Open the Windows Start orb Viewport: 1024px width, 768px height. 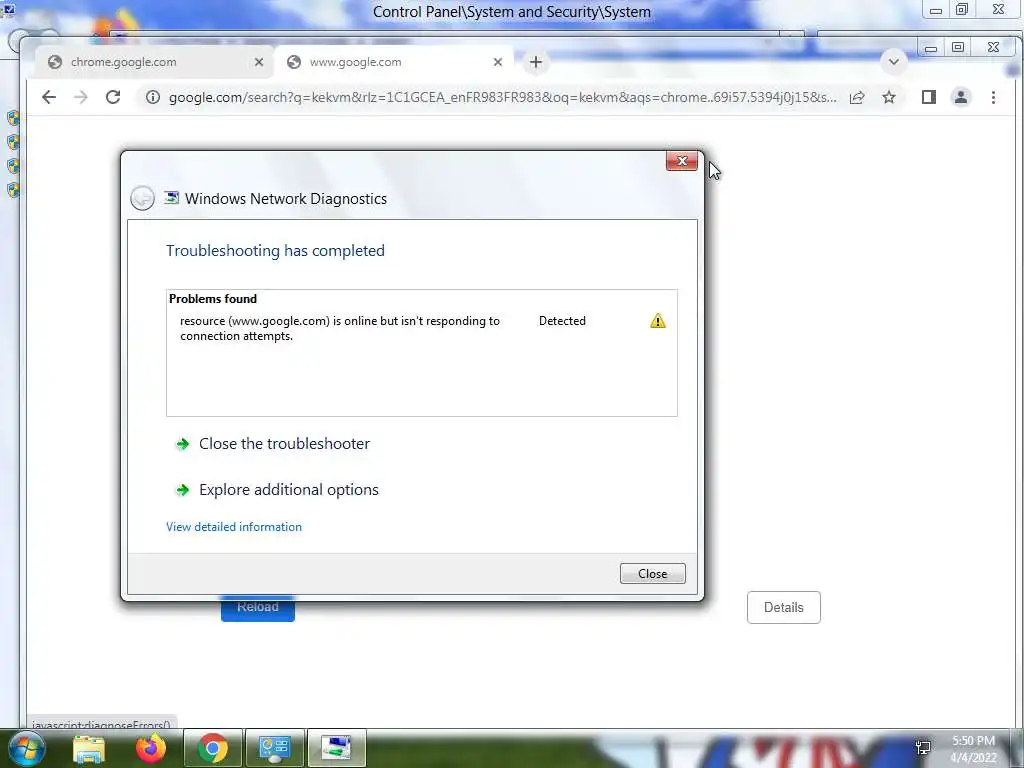26,748
